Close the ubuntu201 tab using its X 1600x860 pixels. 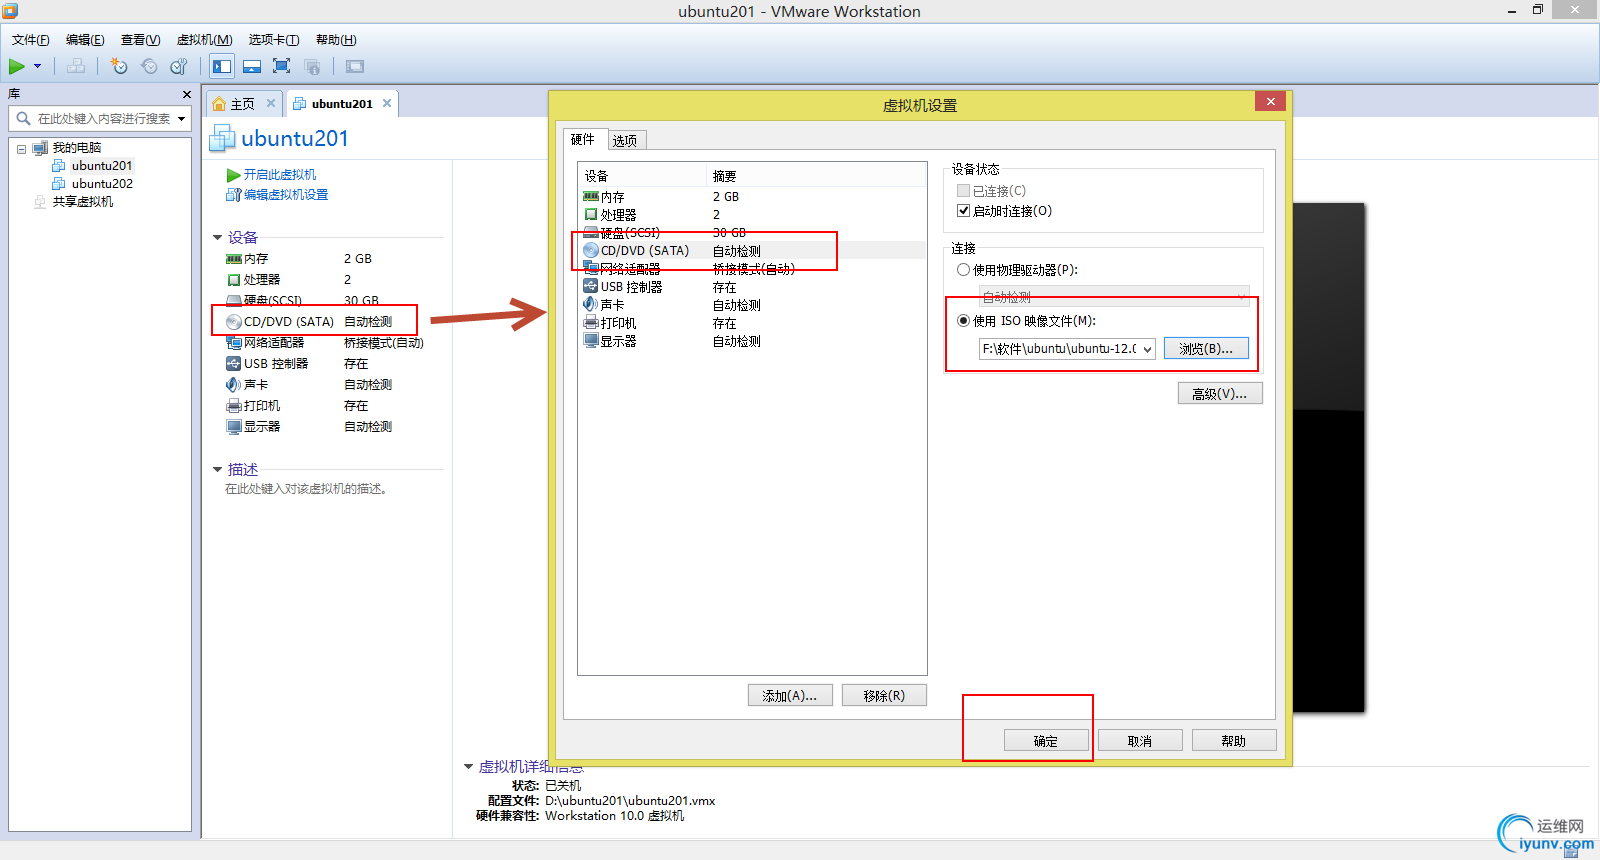(x=387, y=103)
